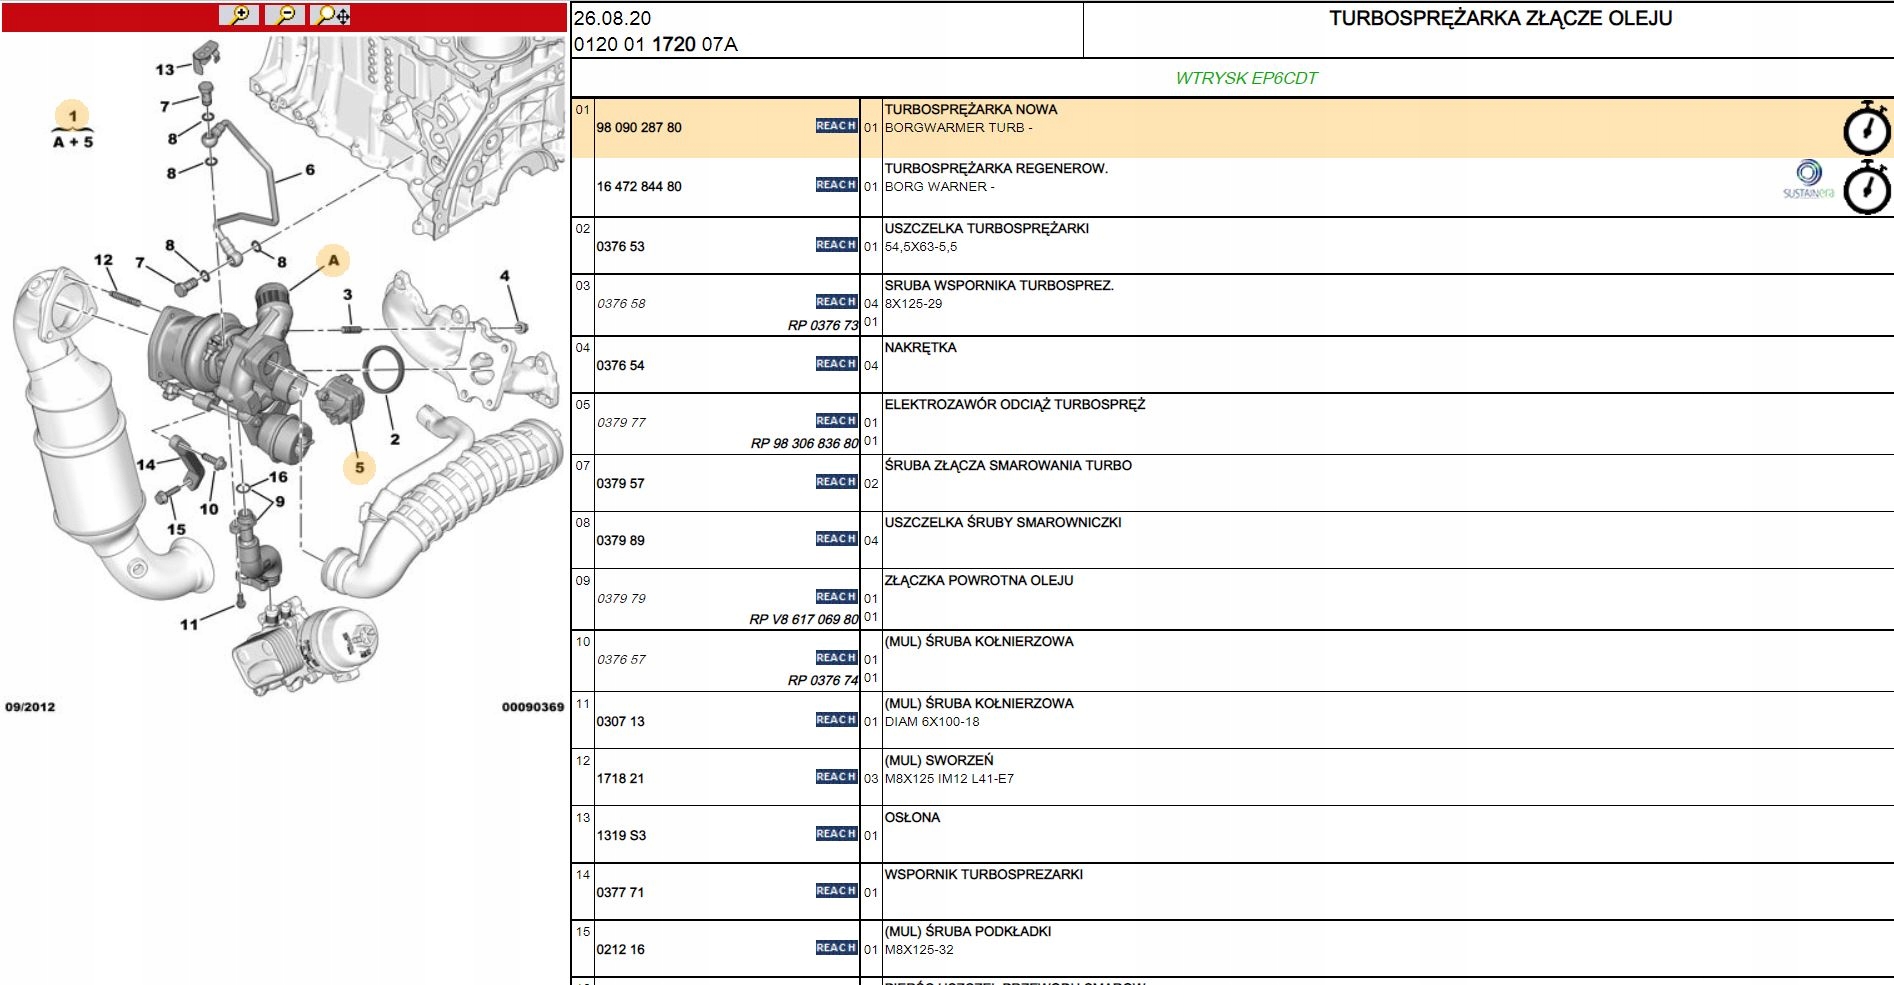Select superseded part number 0379 77

(621, 423)
